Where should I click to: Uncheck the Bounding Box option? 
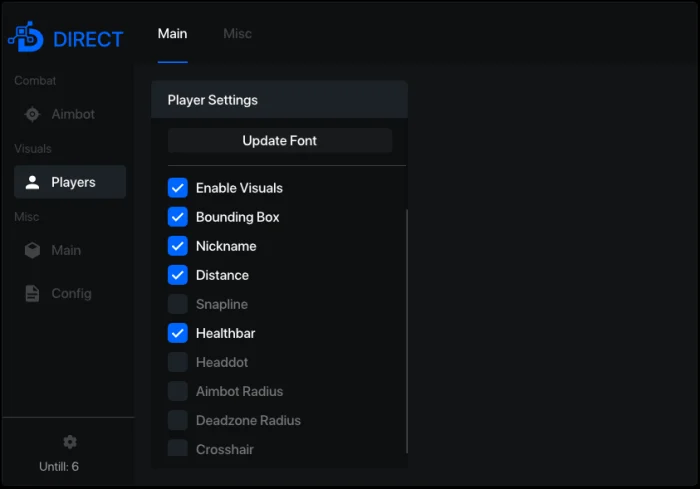pyautogui.click(x=178, y=217)
